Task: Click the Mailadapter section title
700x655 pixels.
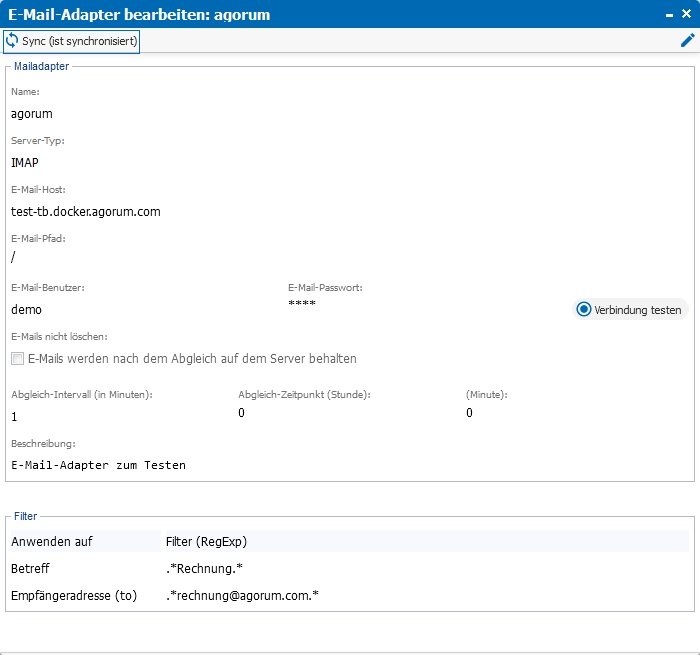Action: tap(42, 66)
